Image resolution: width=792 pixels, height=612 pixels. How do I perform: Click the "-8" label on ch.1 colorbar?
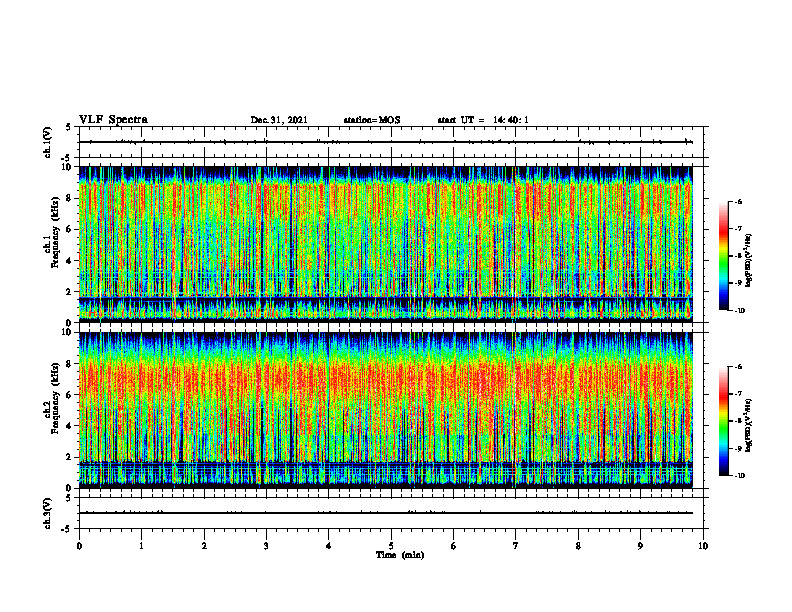738,256
